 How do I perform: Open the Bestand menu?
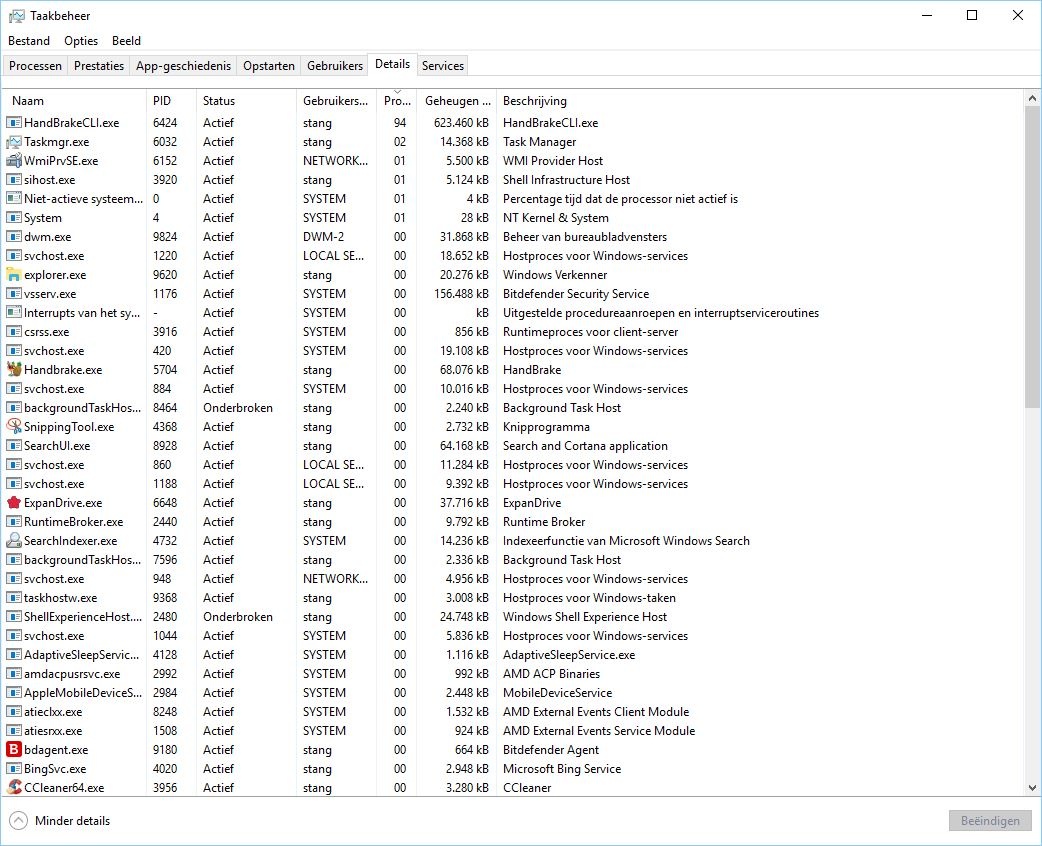tap(29, 41)
